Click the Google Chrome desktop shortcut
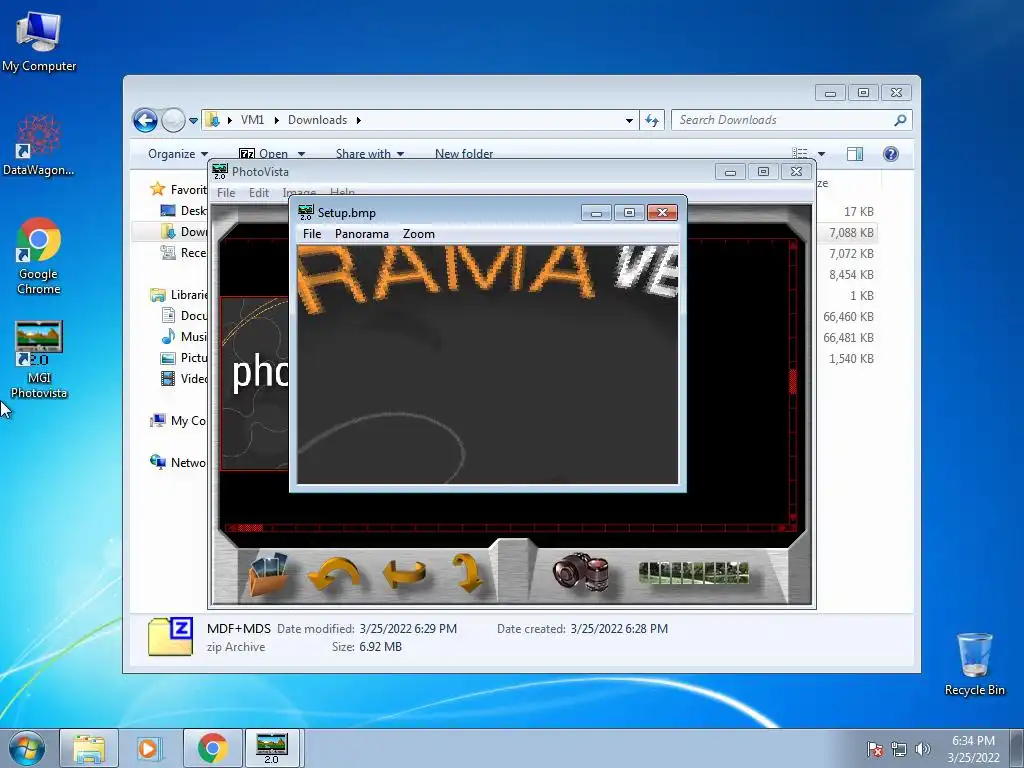The height and width of the screenshot is (768, 1024). coord(39,256)
